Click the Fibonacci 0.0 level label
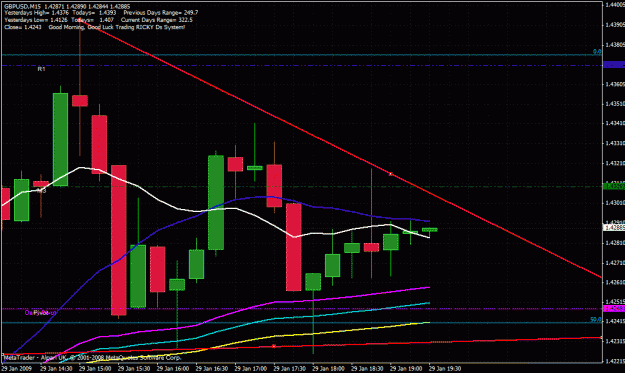This screenshot has height=373, width=625. (x=597, y=52)
